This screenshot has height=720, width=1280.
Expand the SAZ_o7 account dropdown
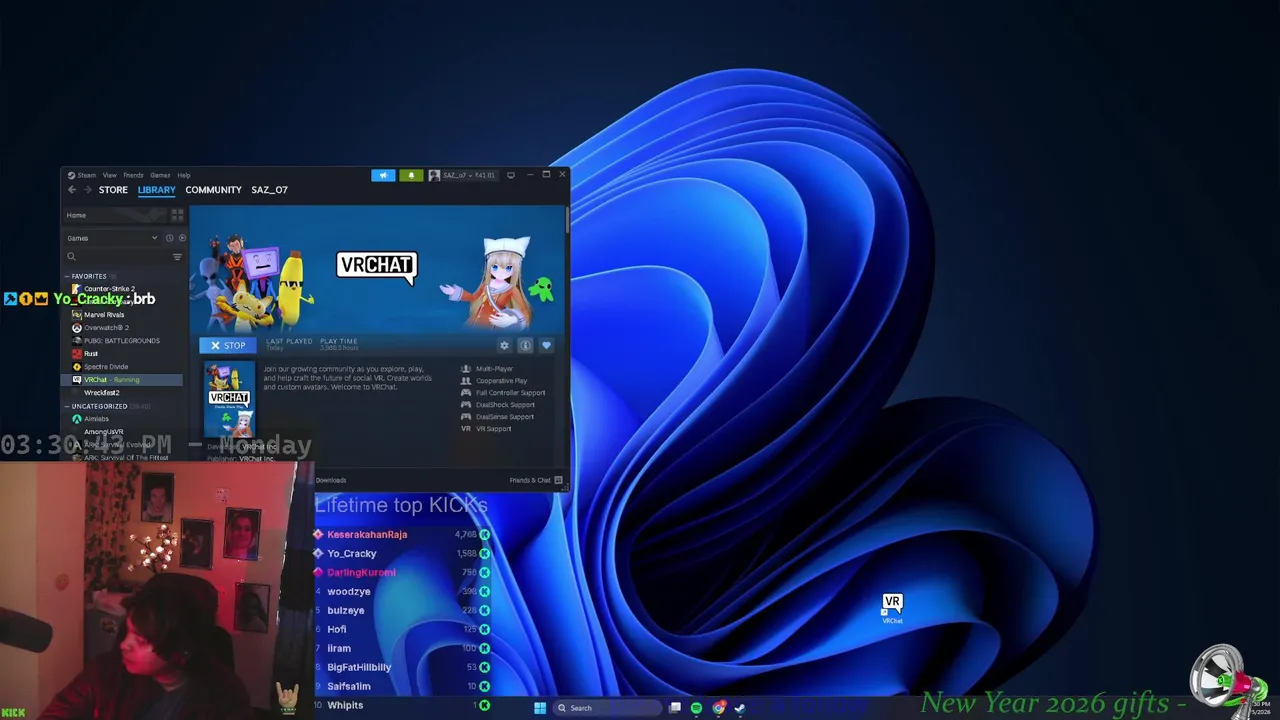pyautogui.click(x=462, y=175)
